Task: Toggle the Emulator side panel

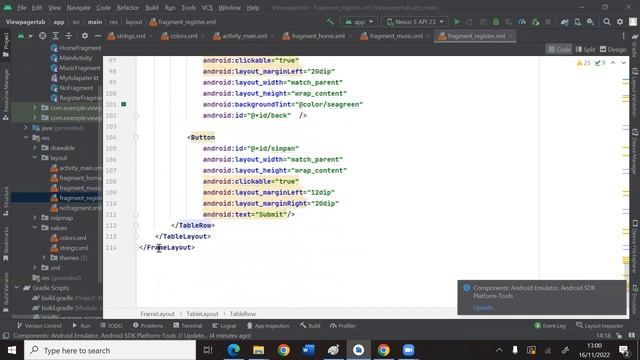Action: 635,301
